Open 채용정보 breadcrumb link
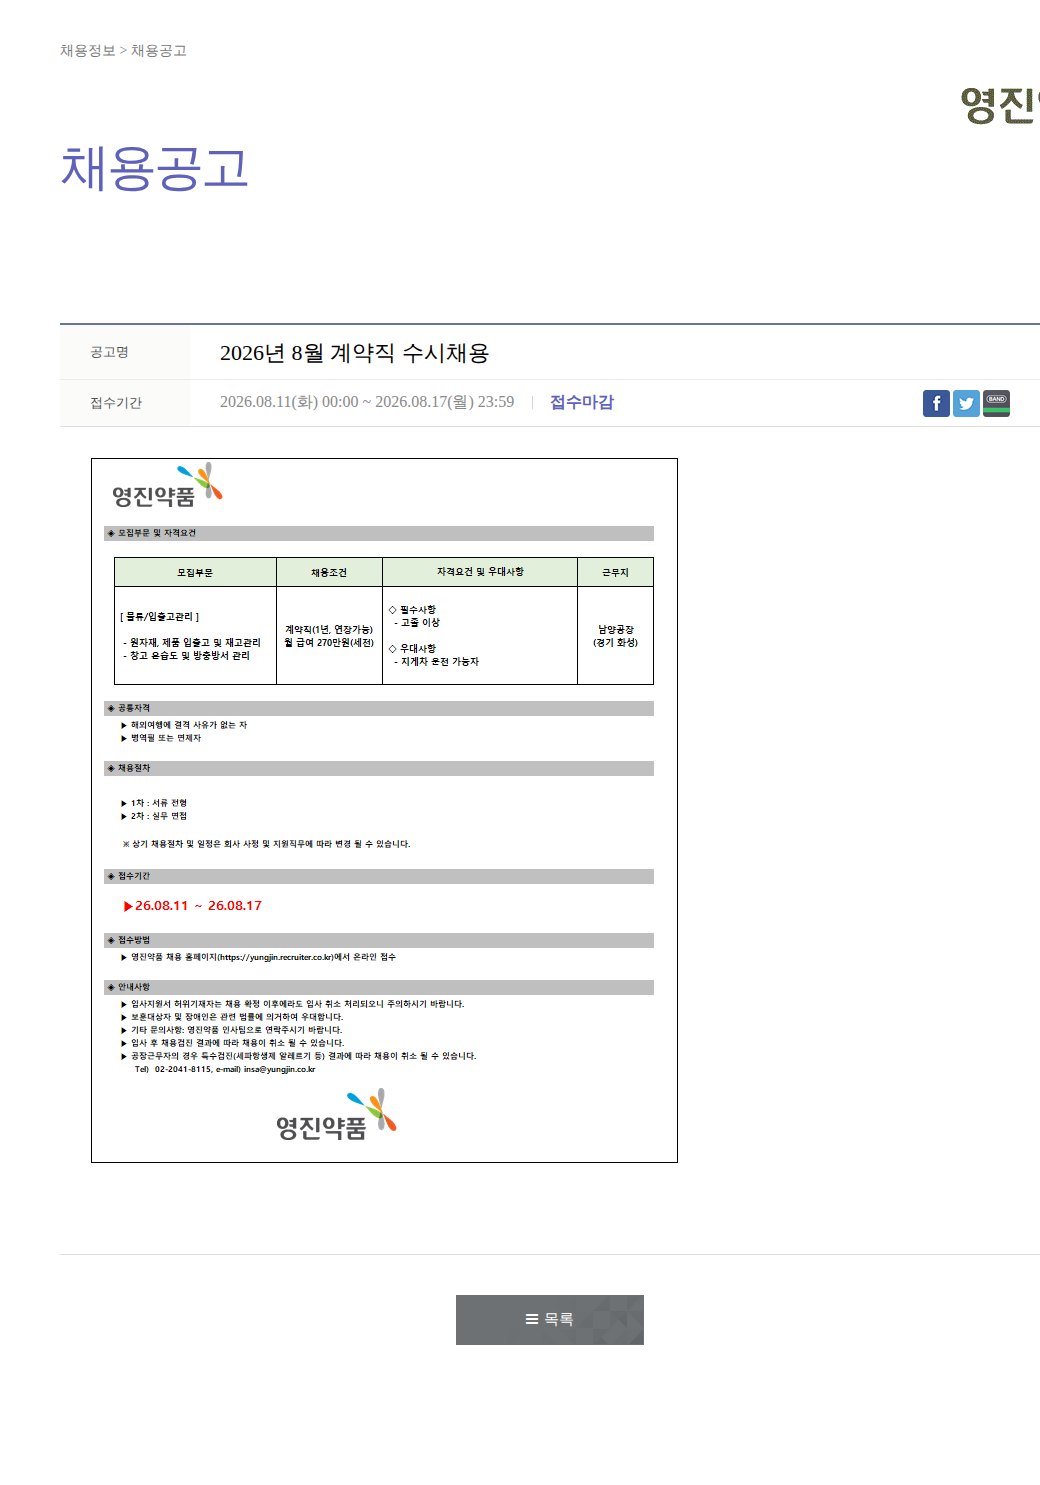 pyautogui.click(x=87, y=51)
